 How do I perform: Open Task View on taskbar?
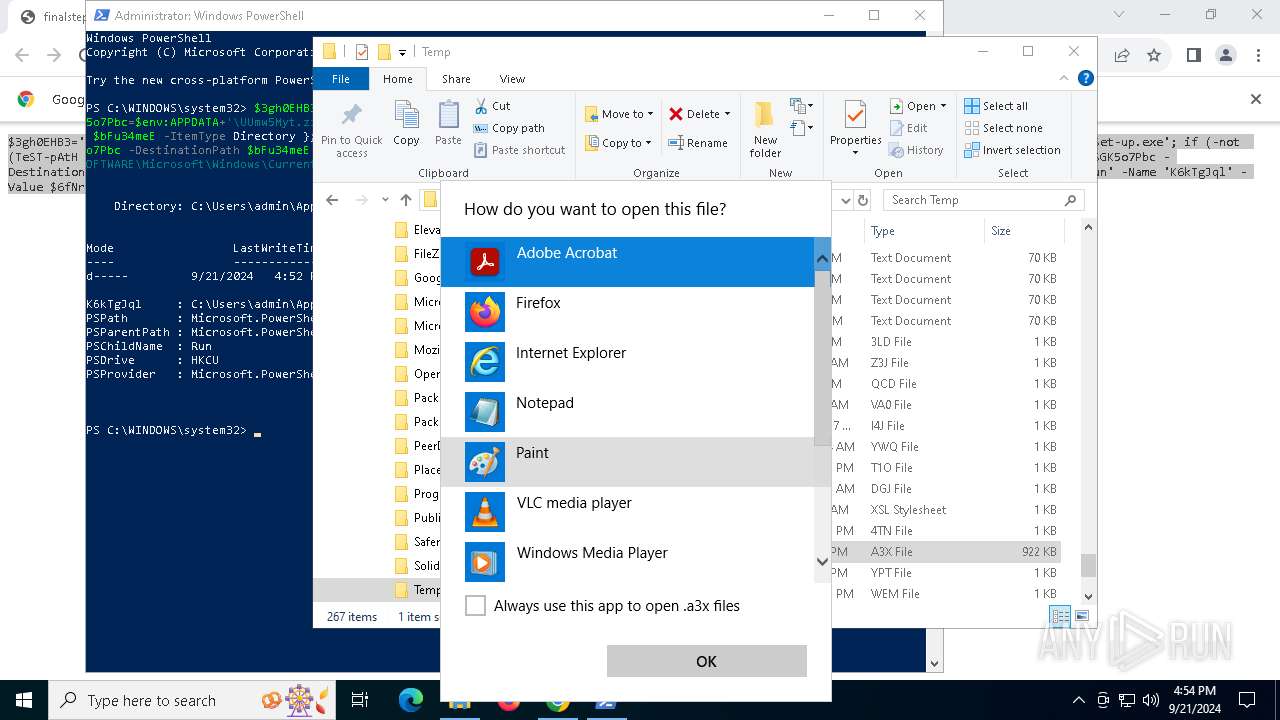[x=360, y=701]
